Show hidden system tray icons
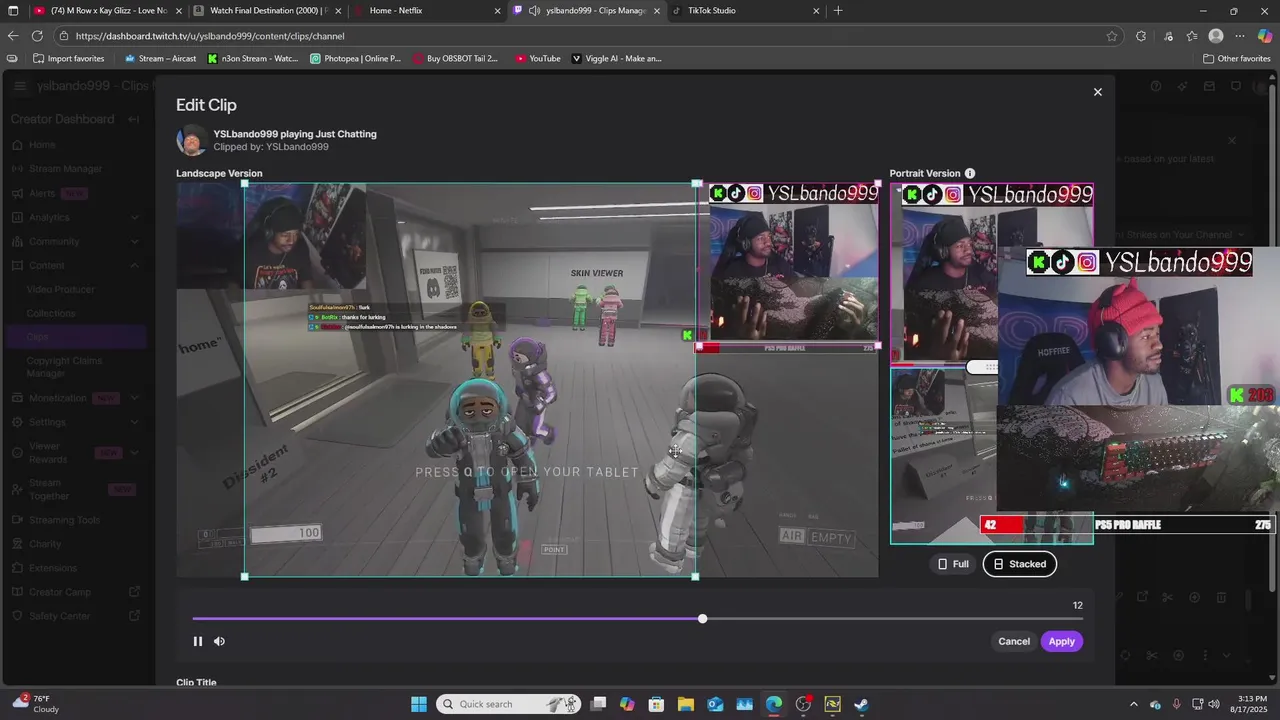Image resolution: width=1280 pixels, height=720 pixels. point(1133,704)
